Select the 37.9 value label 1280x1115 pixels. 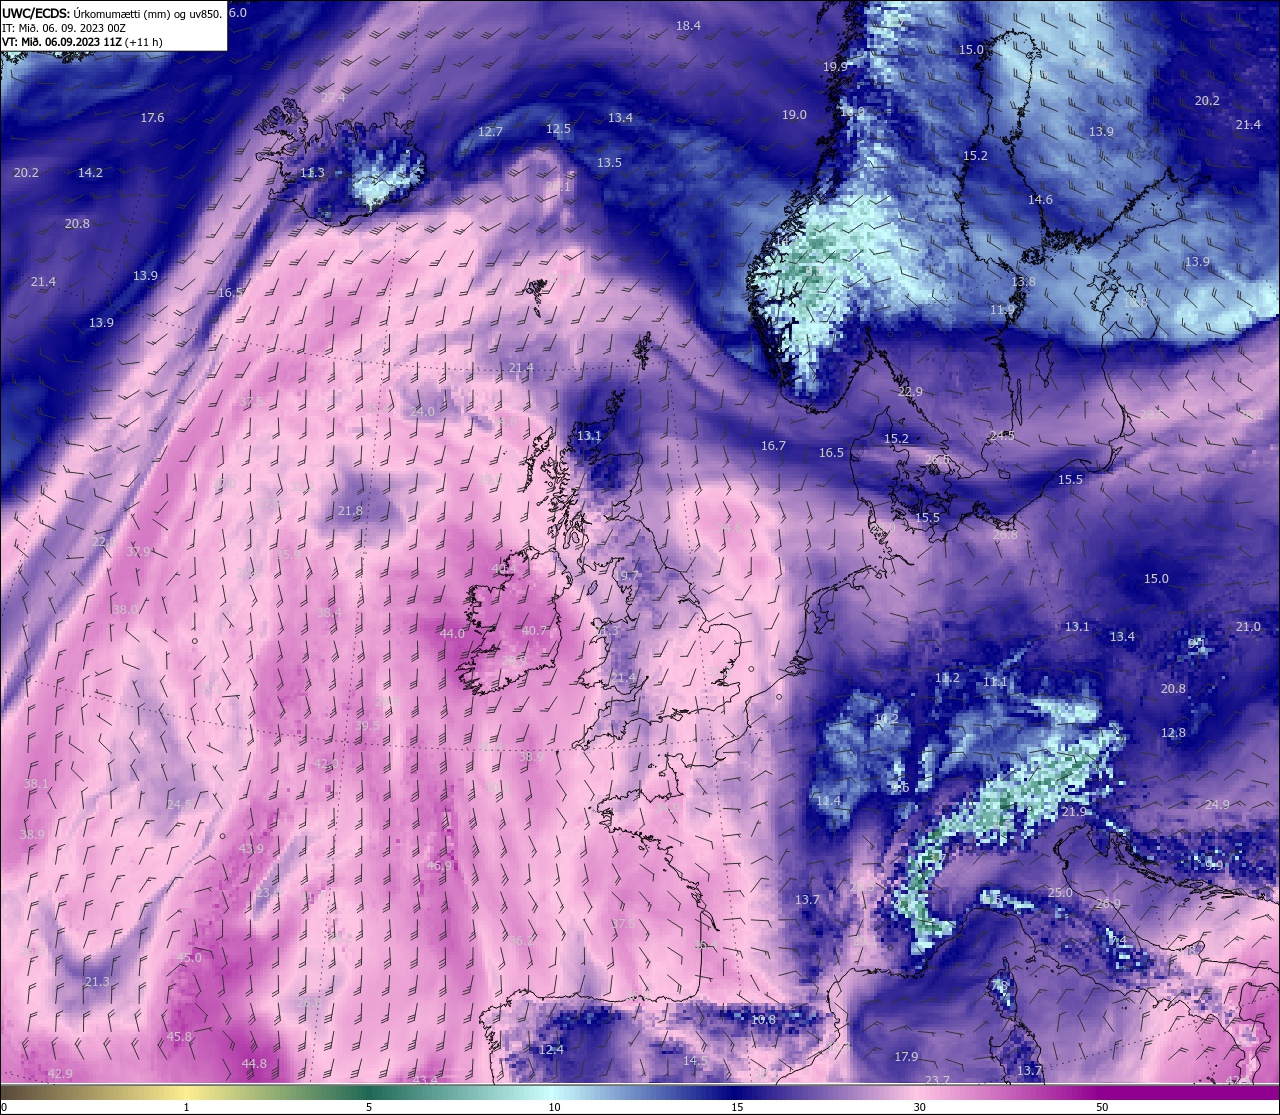point(139,552)
